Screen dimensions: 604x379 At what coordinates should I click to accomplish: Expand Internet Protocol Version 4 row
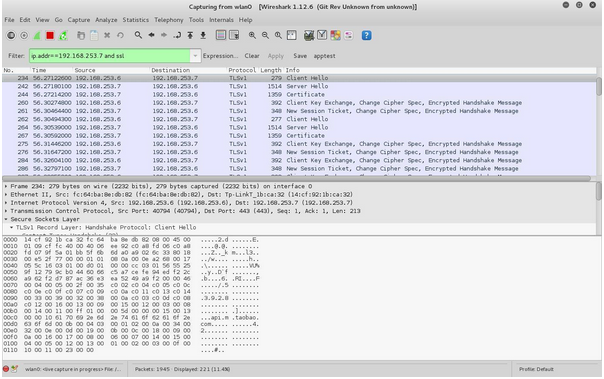6,203
